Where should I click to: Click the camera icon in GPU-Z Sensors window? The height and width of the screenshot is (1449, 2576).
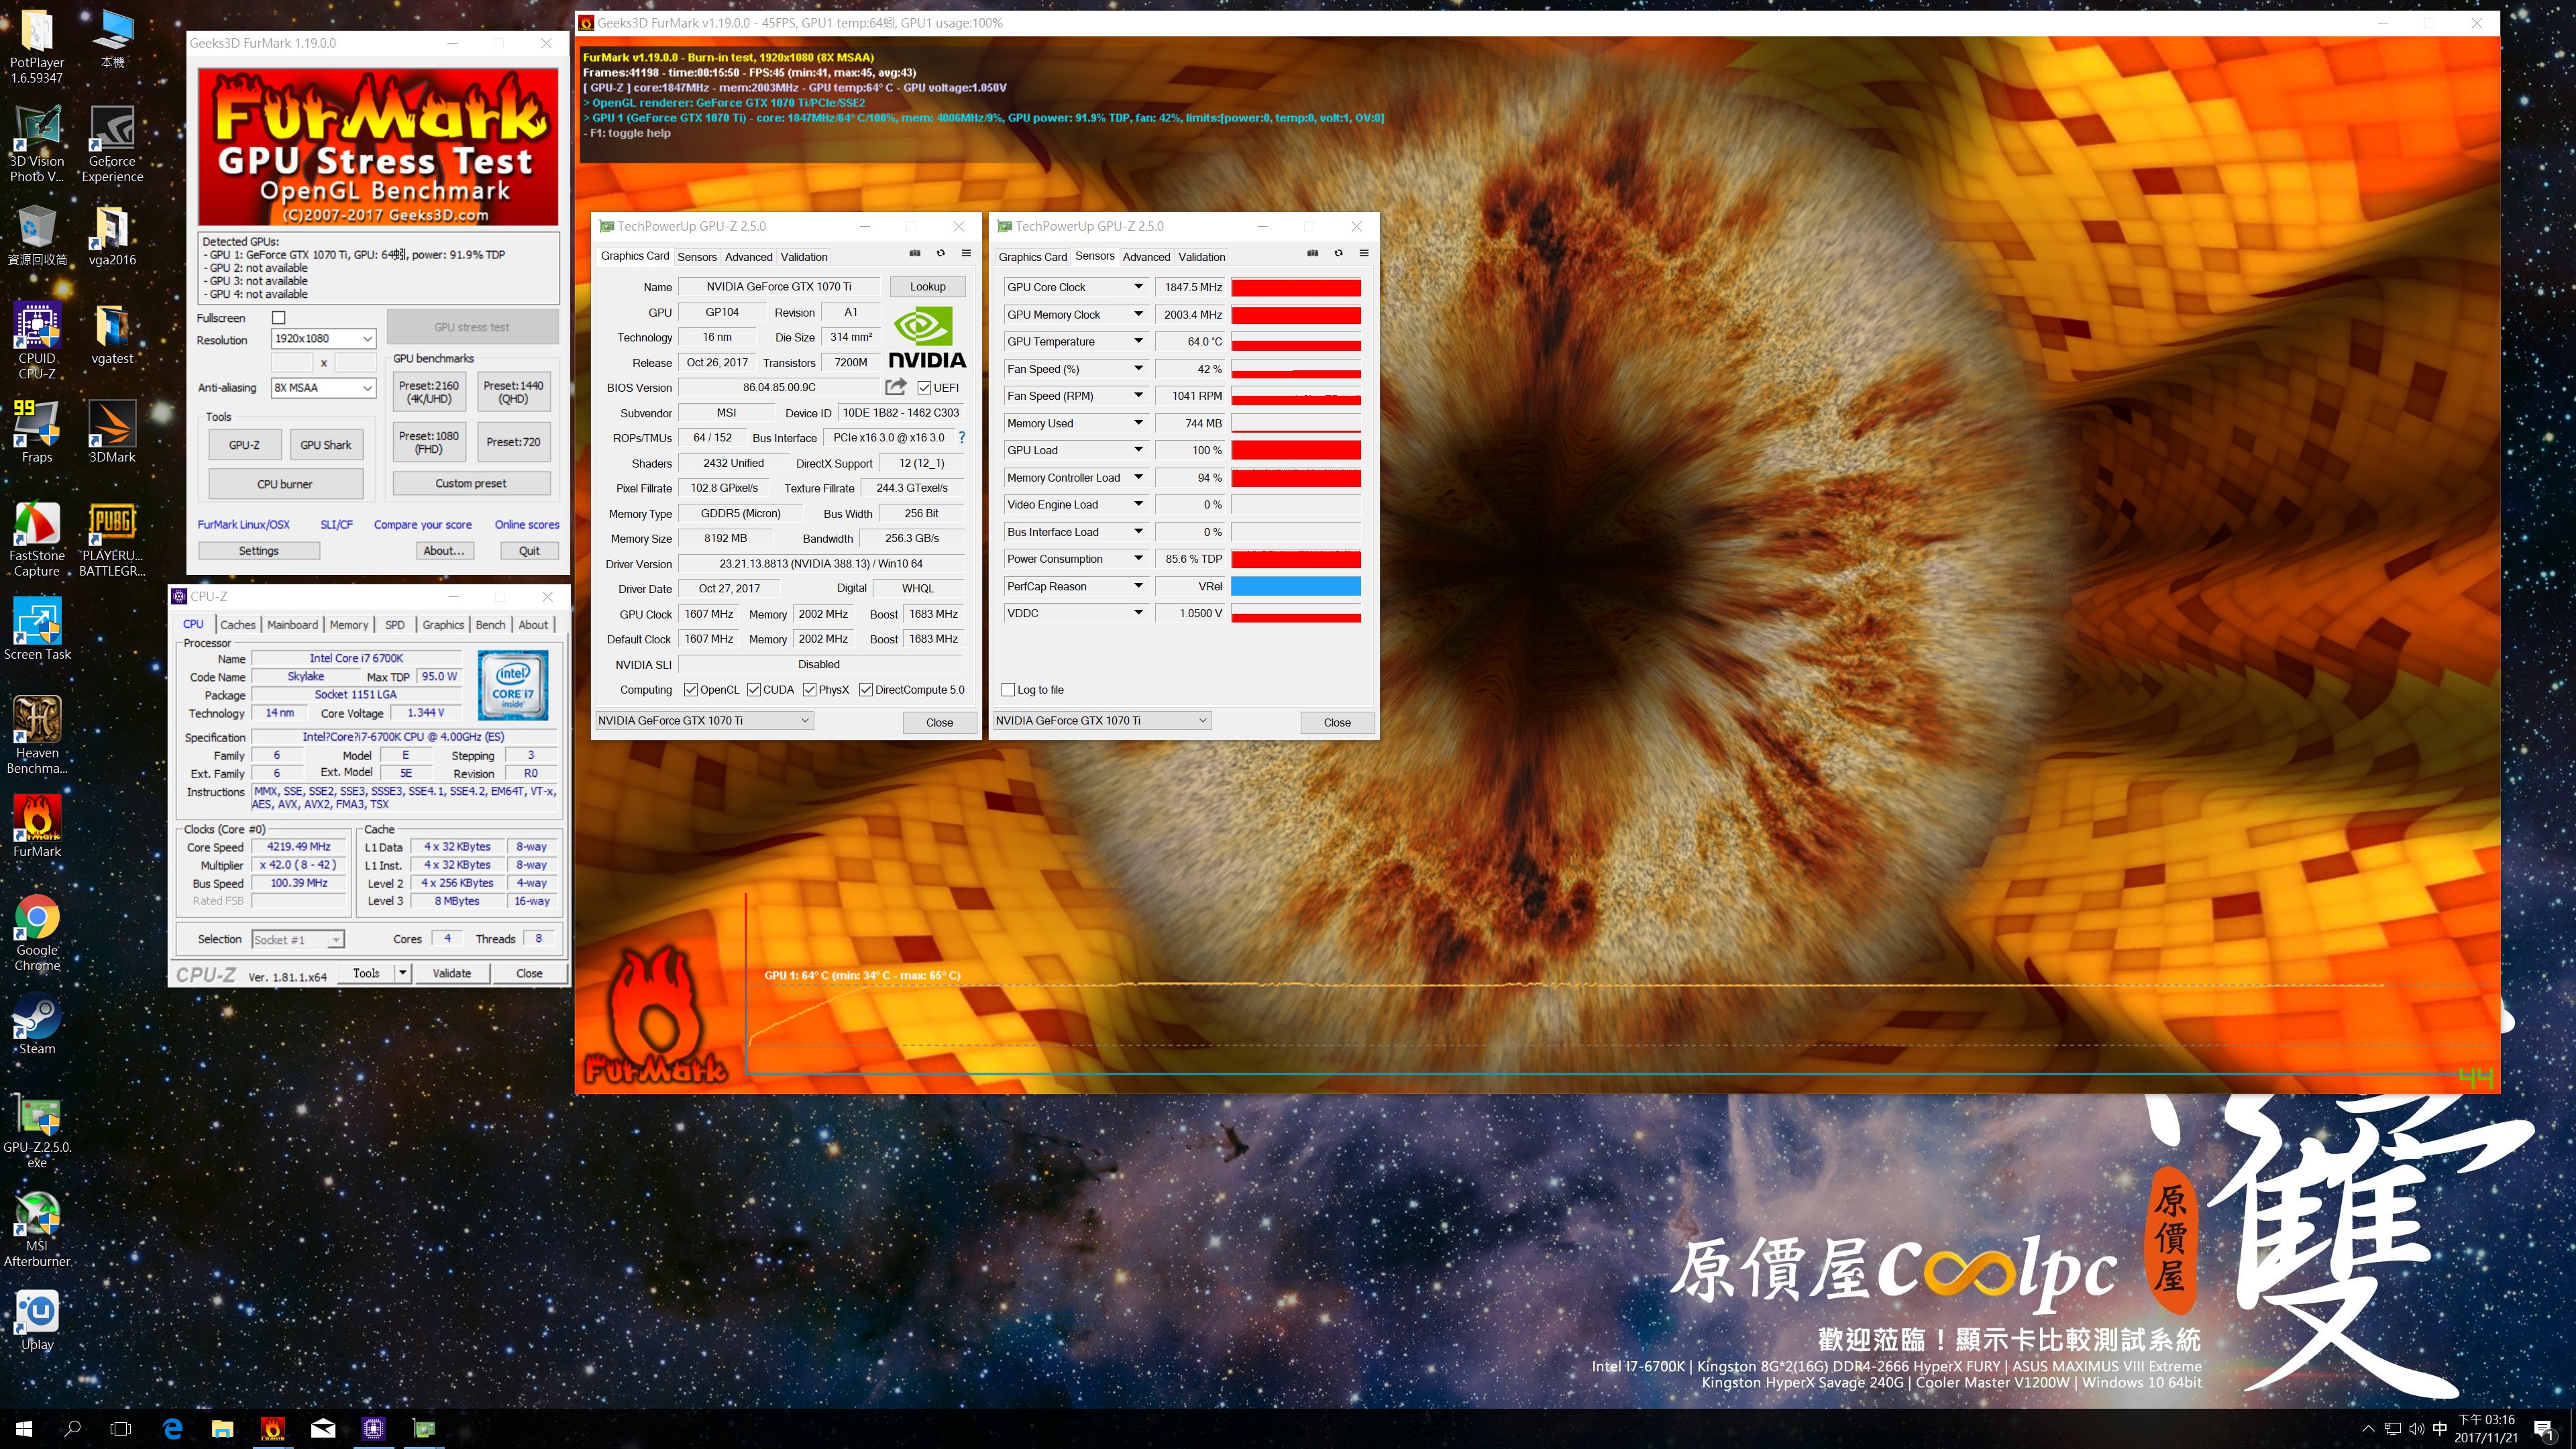click(1312, 254)
